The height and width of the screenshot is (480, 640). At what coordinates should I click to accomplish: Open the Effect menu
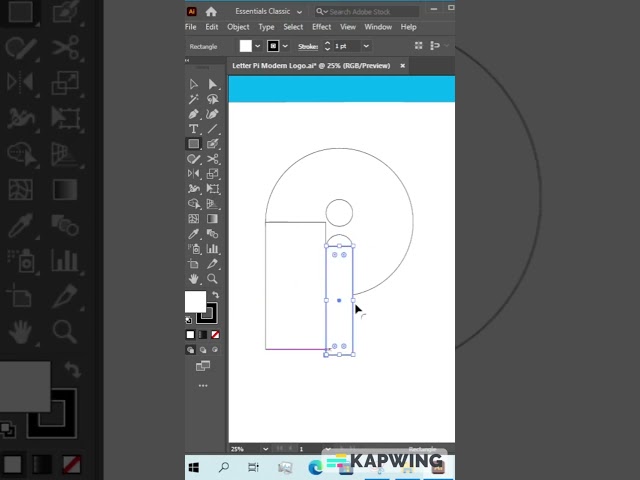click(322, 27)
